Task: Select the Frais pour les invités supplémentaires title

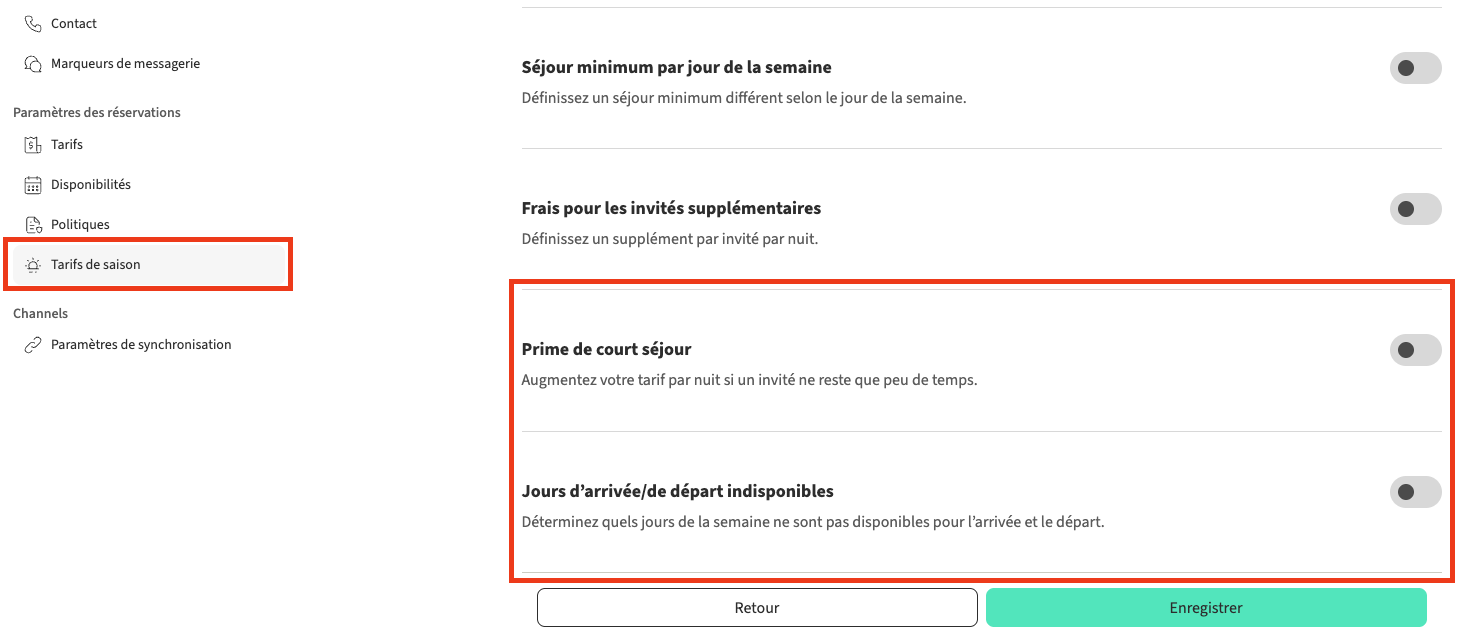Action: [x=671, y=209]
